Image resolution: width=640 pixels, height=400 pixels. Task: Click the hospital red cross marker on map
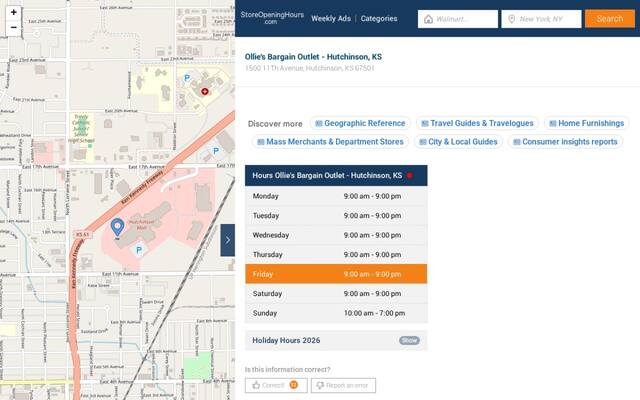click(204, 91)
